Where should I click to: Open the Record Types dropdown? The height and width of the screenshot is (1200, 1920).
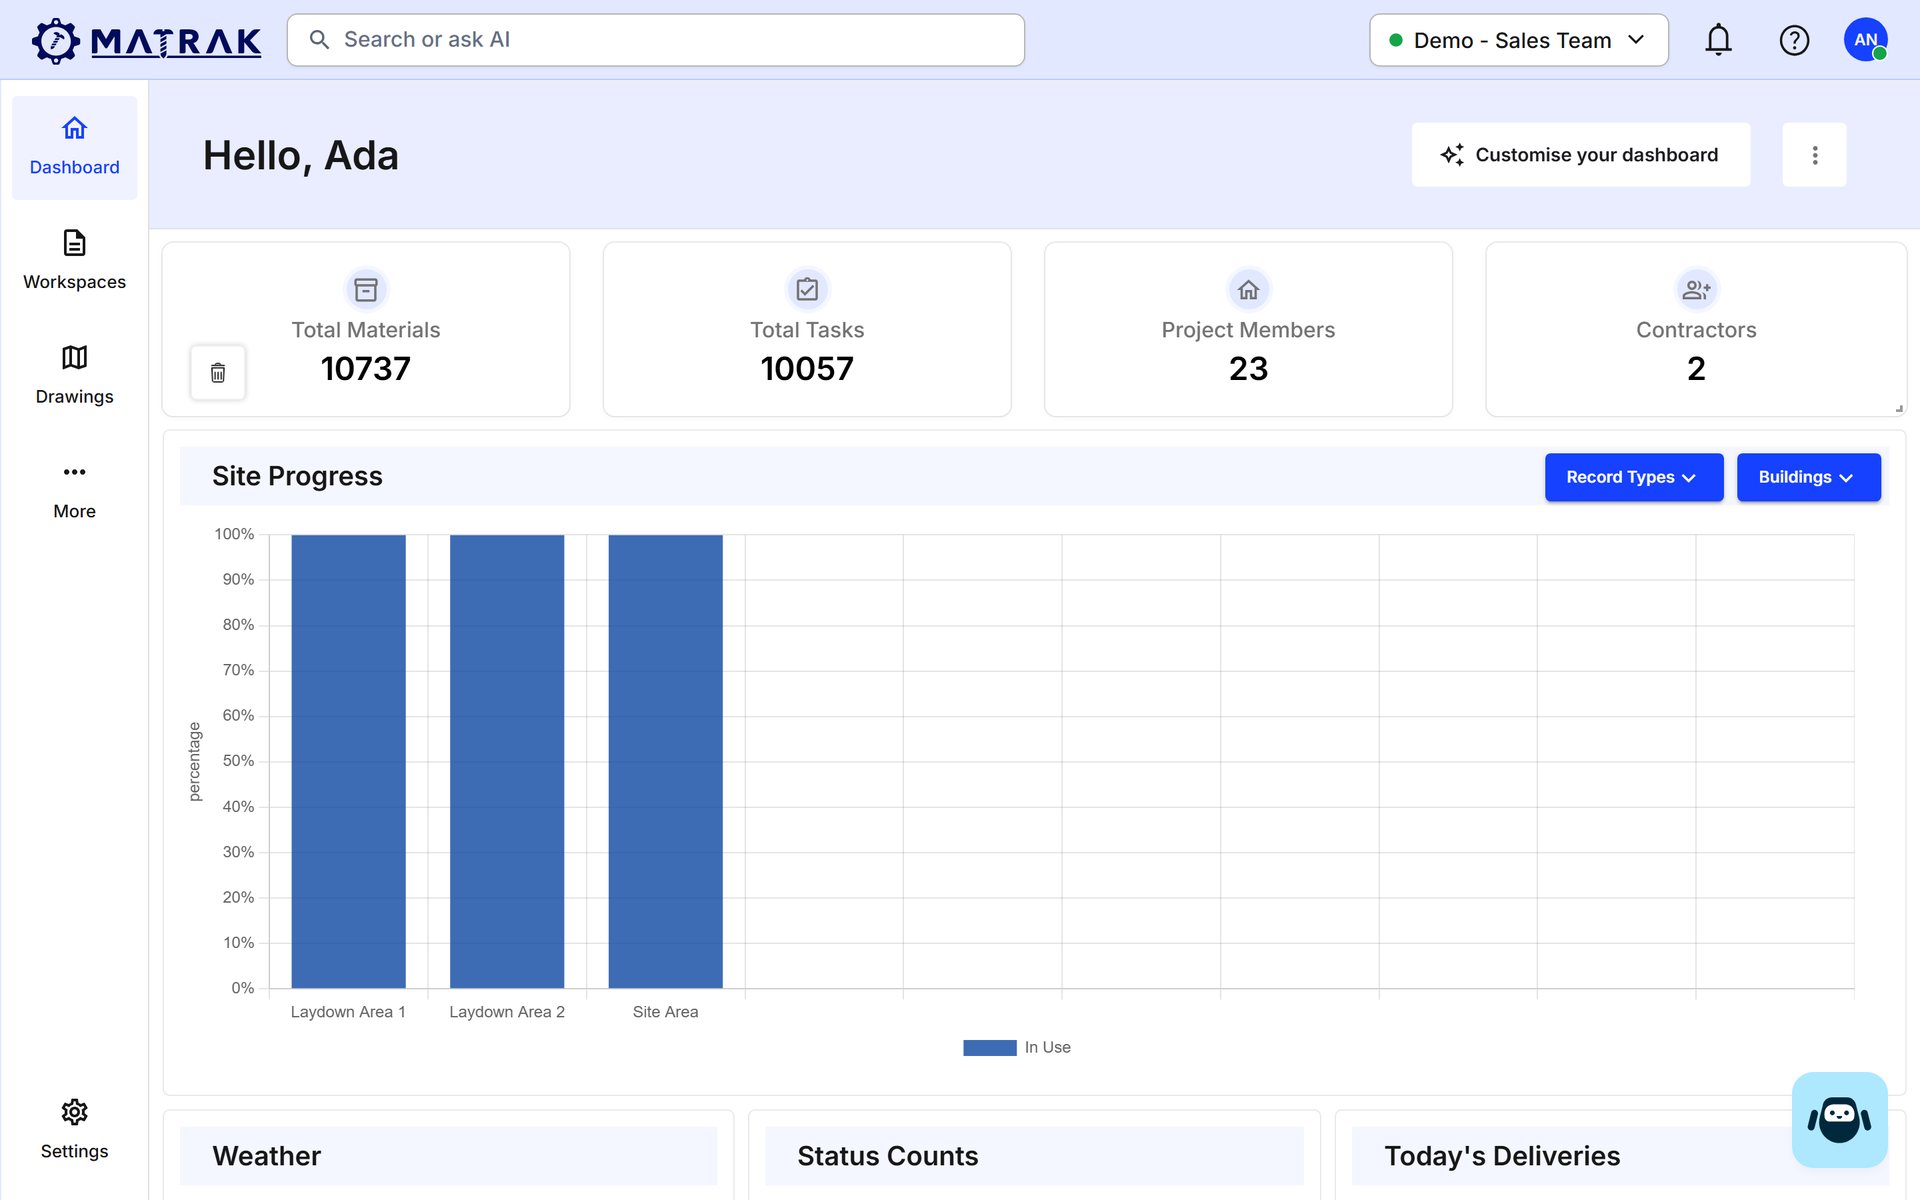[x=1633, y=477]
